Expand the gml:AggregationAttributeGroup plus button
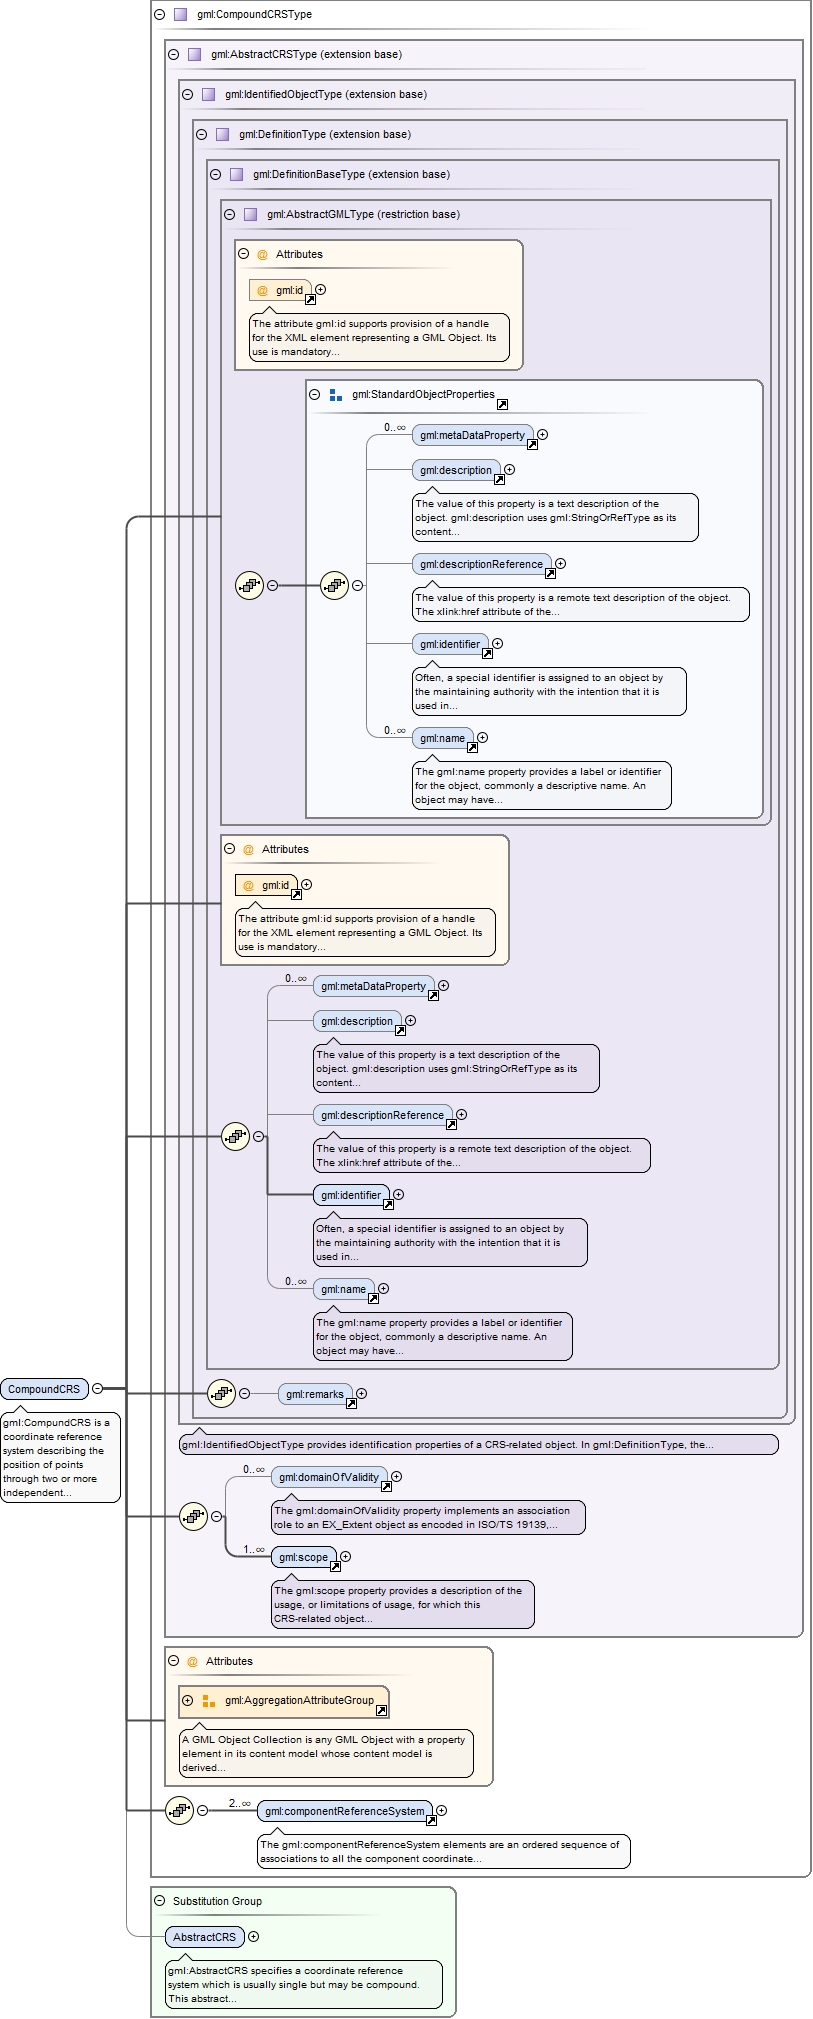Viewport: 813px width, 2019px height. (x=187, y=1700)
